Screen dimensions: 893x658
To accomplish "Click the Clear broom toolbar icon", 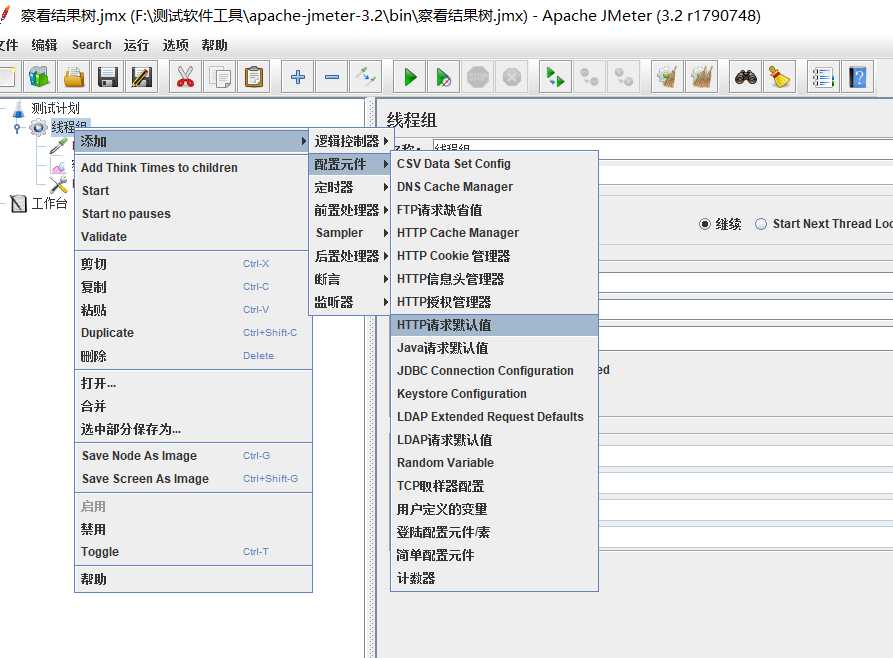I will click(x=667, y=77).
